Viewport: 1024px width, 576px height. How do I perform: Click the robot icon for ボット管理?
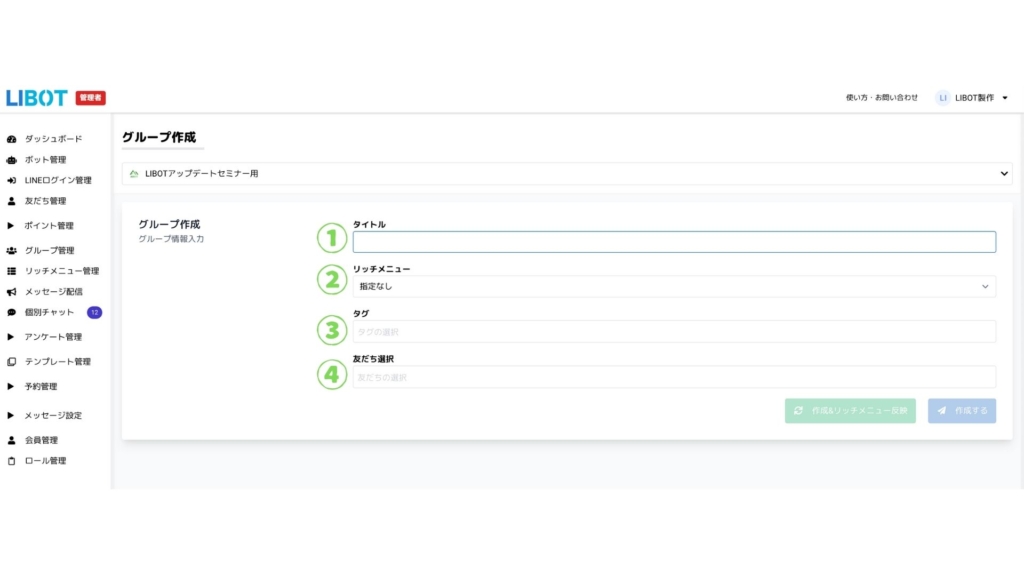click(x=12, y=160)
